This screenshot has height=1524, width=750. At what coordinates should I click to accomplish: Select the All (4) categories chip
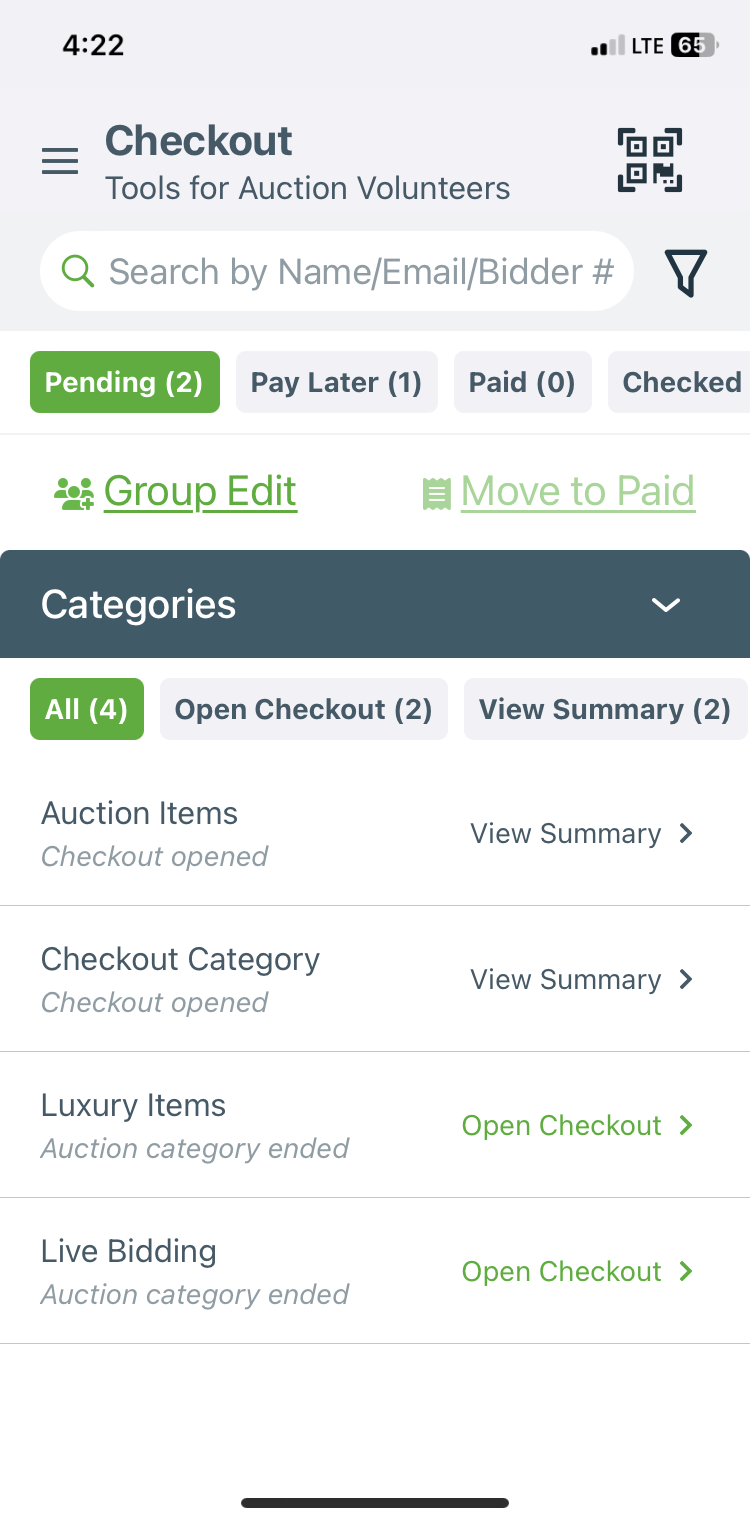coord(87,709)
